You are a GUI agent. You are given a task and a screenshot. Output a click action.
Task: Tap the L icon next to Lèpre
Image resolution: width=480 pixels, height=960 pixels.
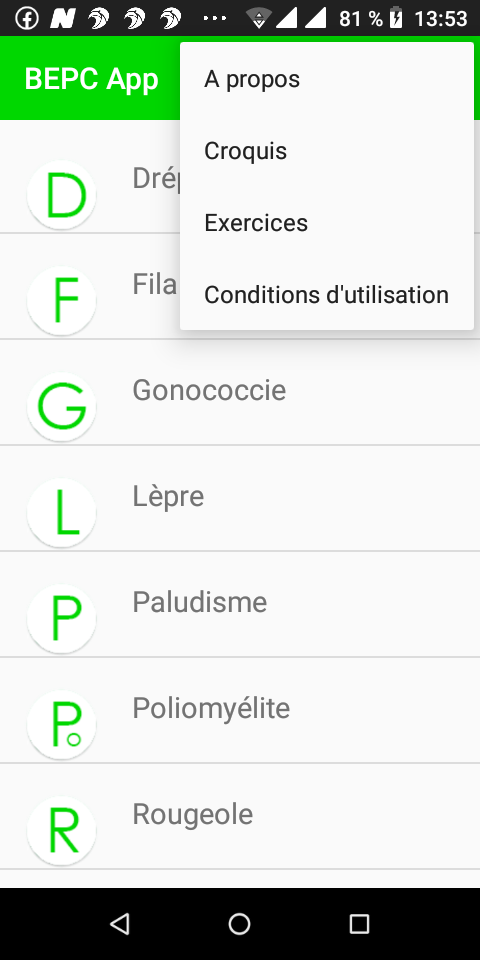click(61, 512)
